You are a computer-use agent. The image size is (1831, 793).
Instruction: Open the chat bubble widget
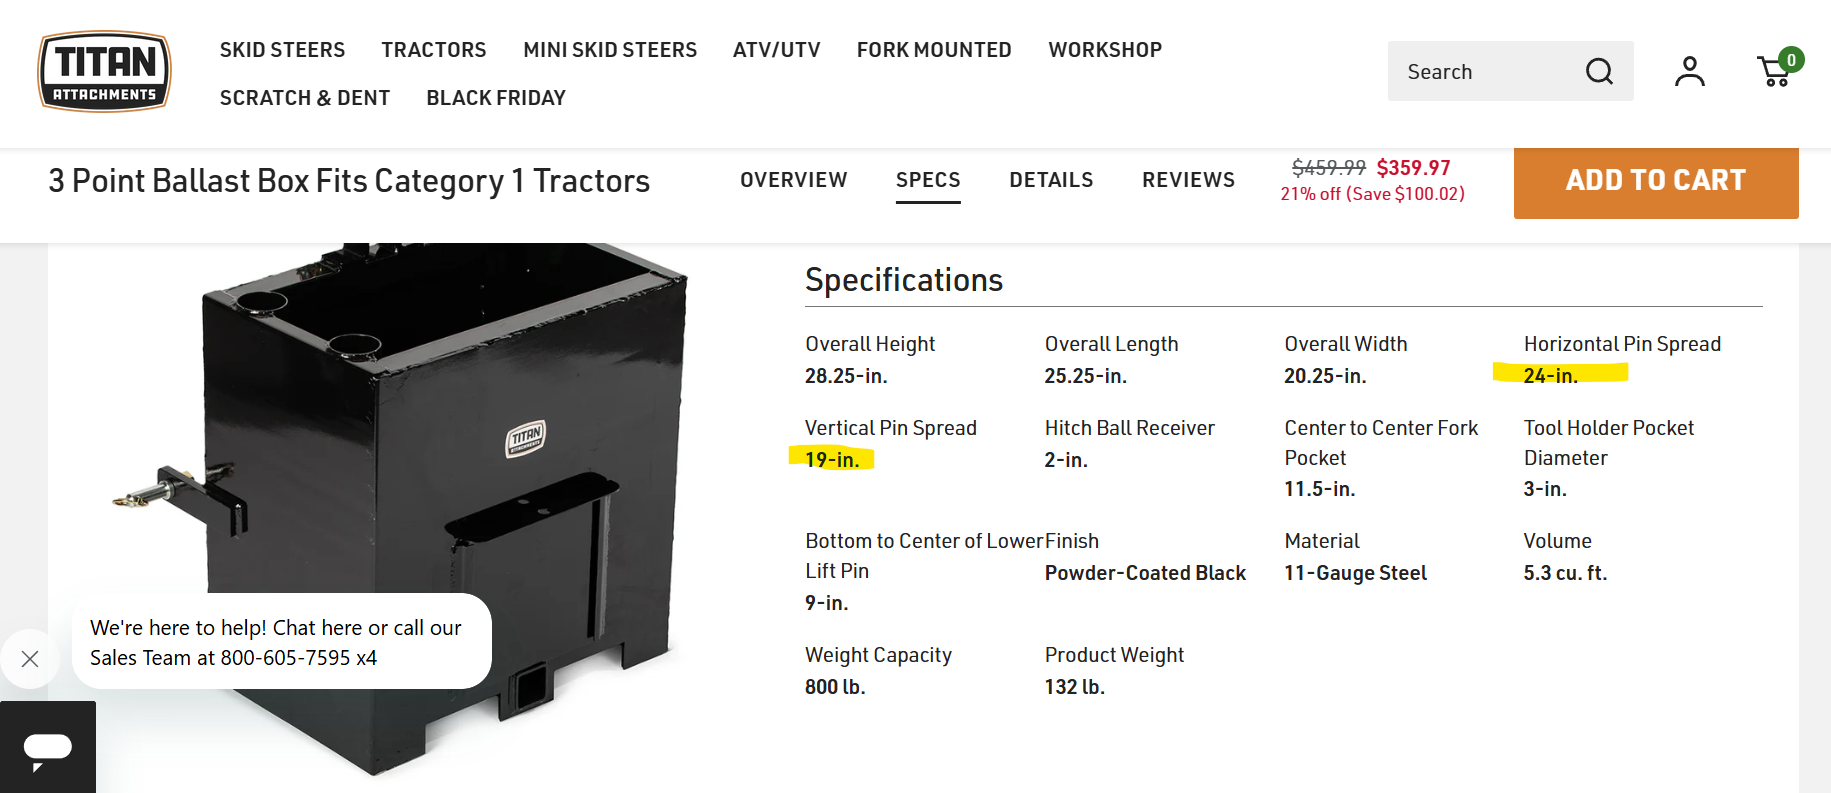(47, 748)
